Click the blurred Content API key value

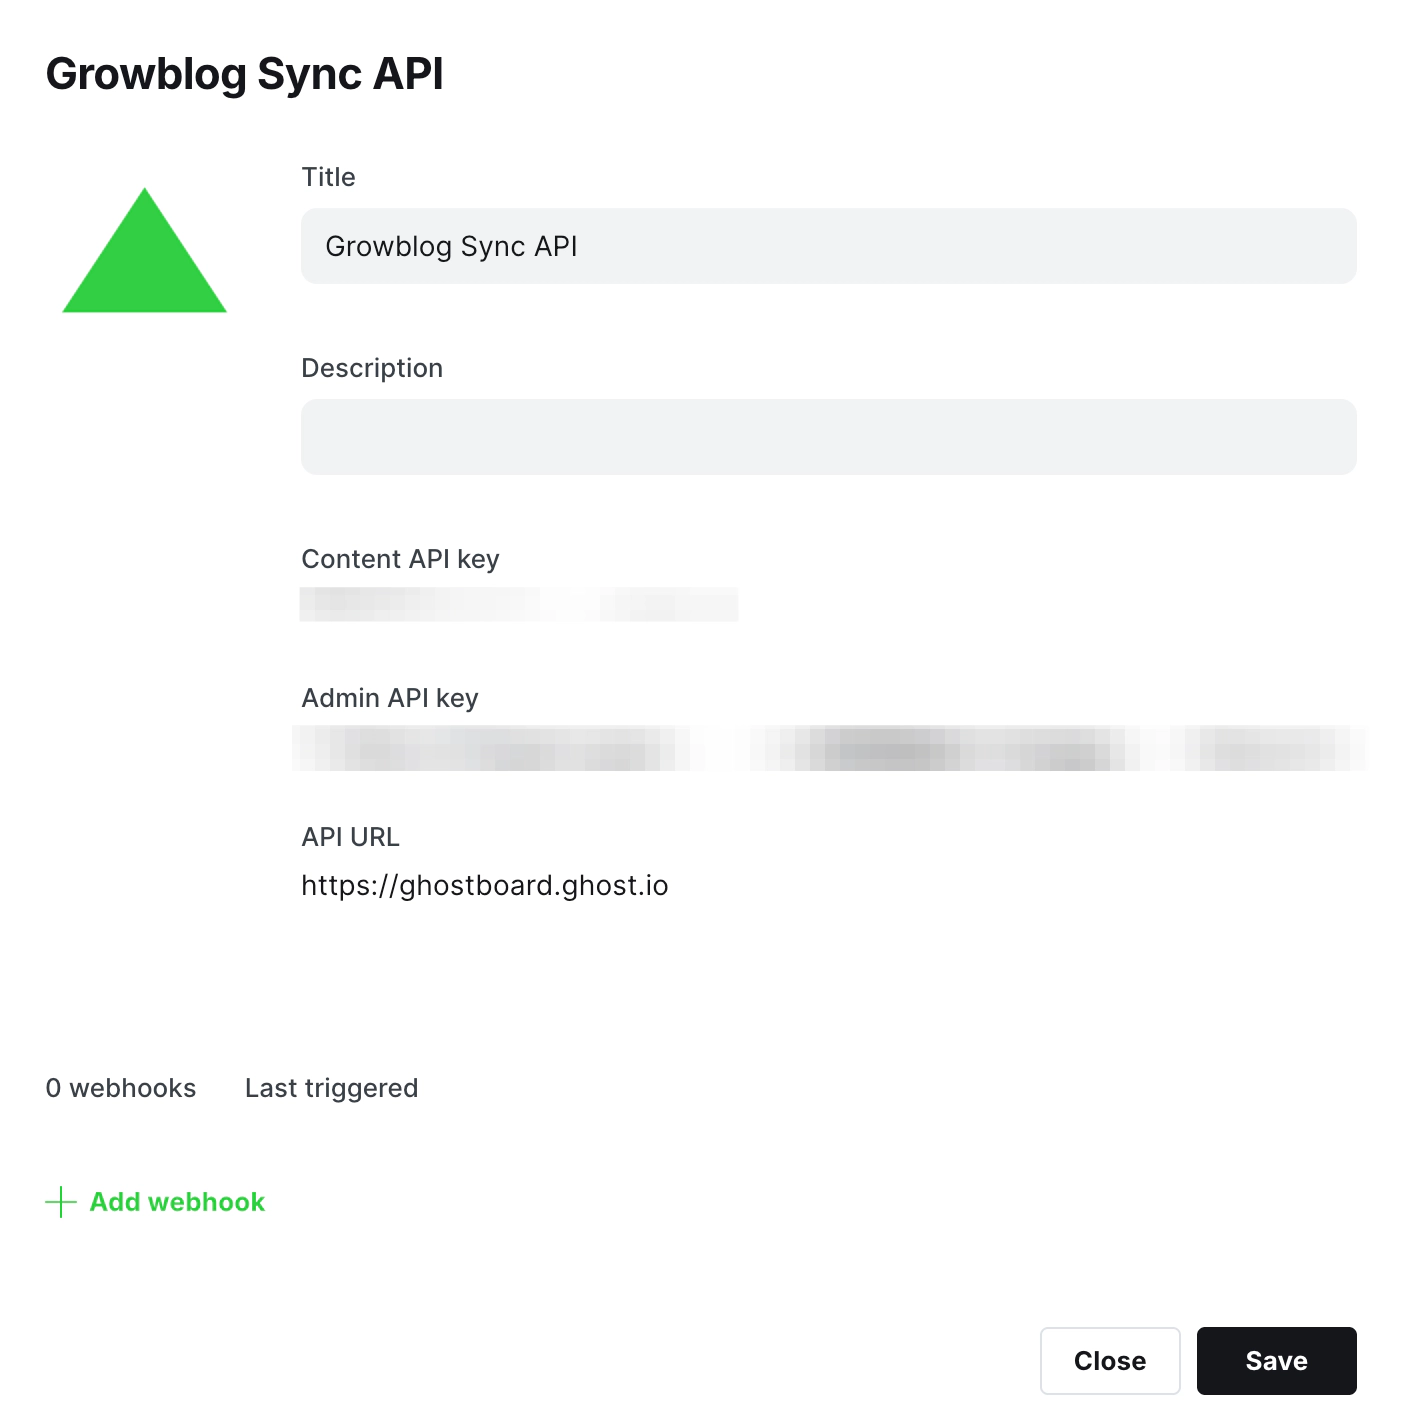[x=519, y=605]
